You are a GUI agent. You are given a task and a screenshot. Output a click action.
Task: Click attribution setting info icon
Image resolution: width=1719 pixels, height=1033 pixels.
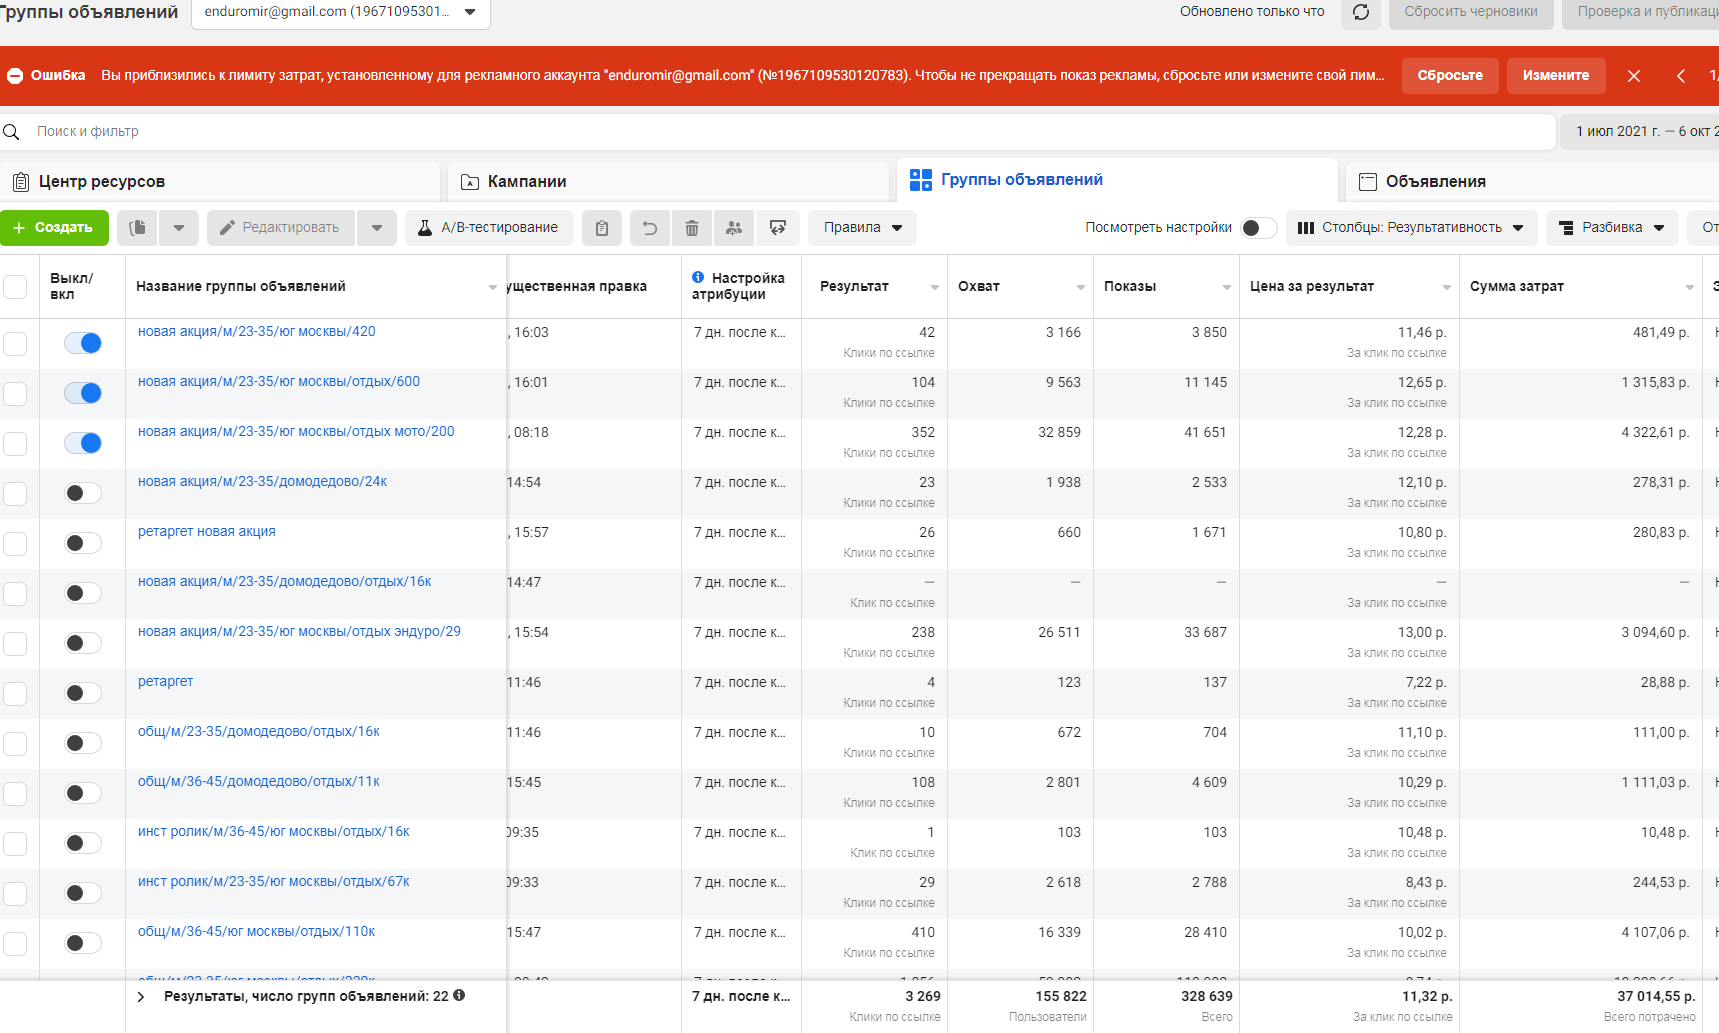699,277
